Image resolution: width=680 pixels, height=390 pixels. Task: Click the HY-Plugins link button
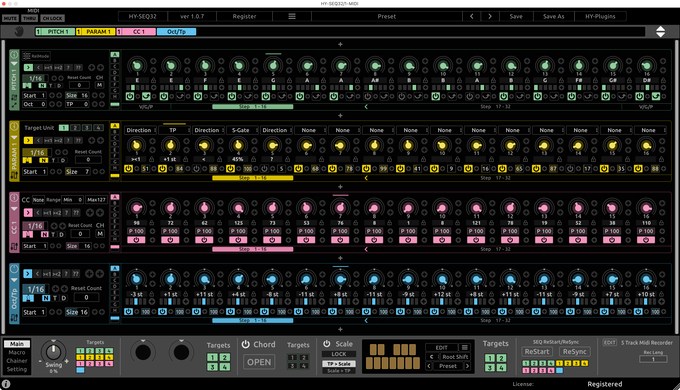tap(600, 16)
